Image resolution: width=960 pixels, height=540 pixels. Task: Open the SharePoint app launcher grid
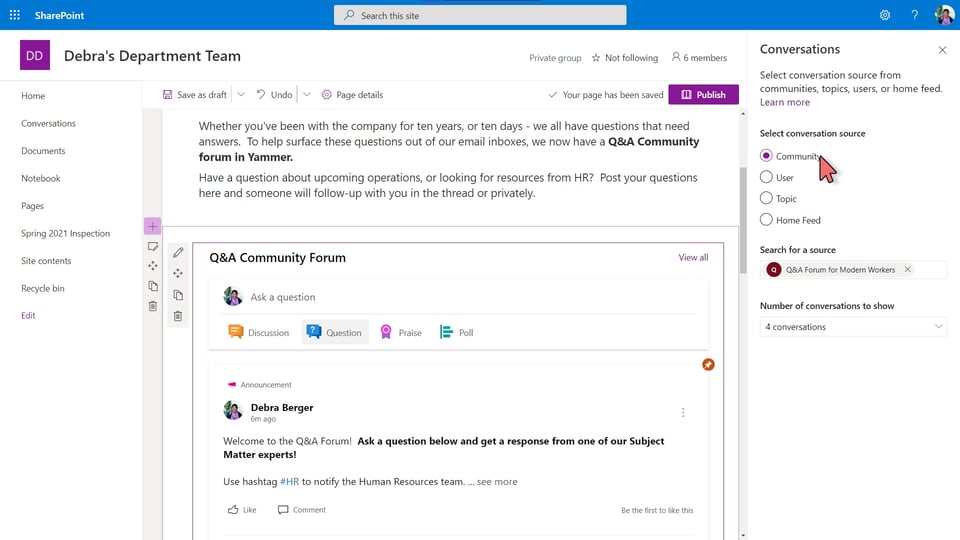(x=15, y=15)
